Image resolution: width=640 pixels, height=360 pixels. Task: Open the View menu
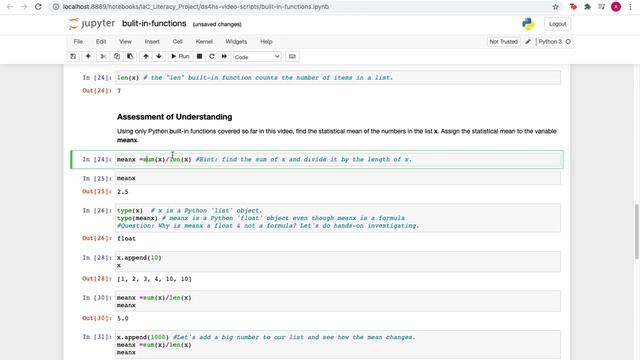(125, 42)
